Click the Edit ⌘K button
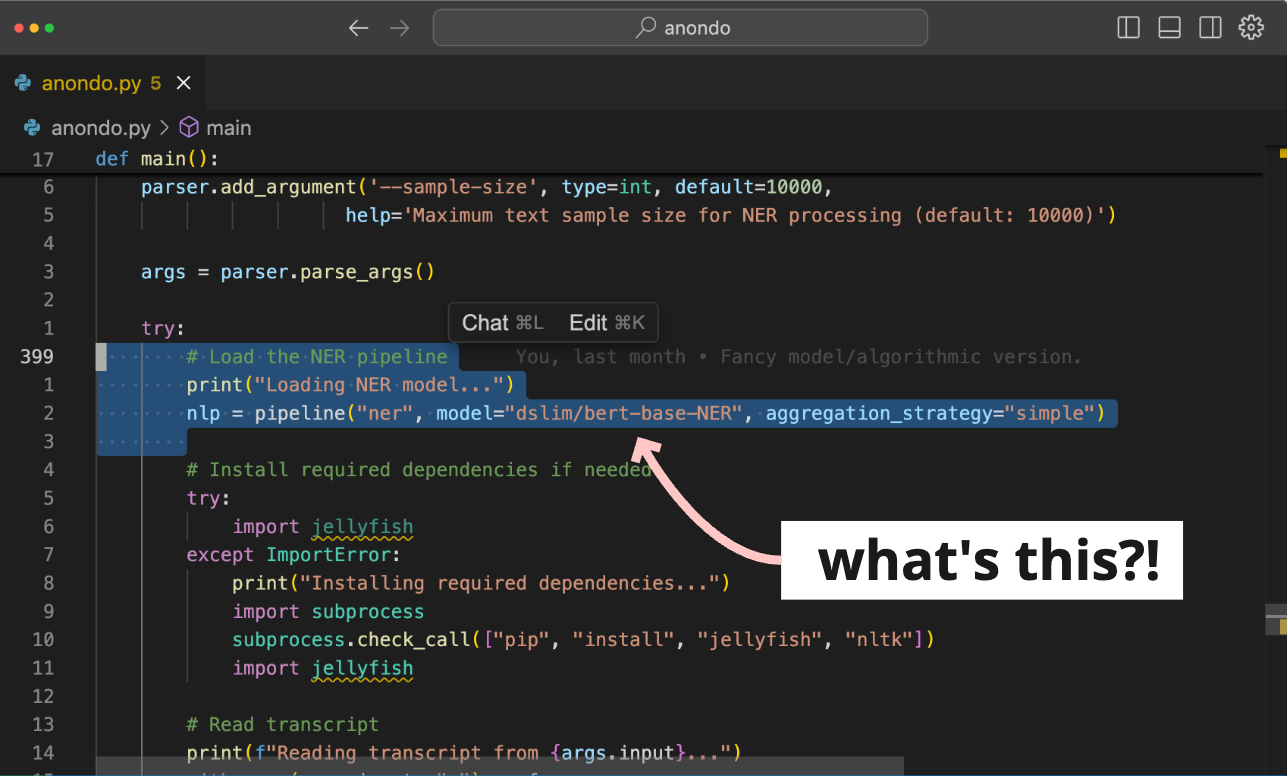 coord(607,322)
